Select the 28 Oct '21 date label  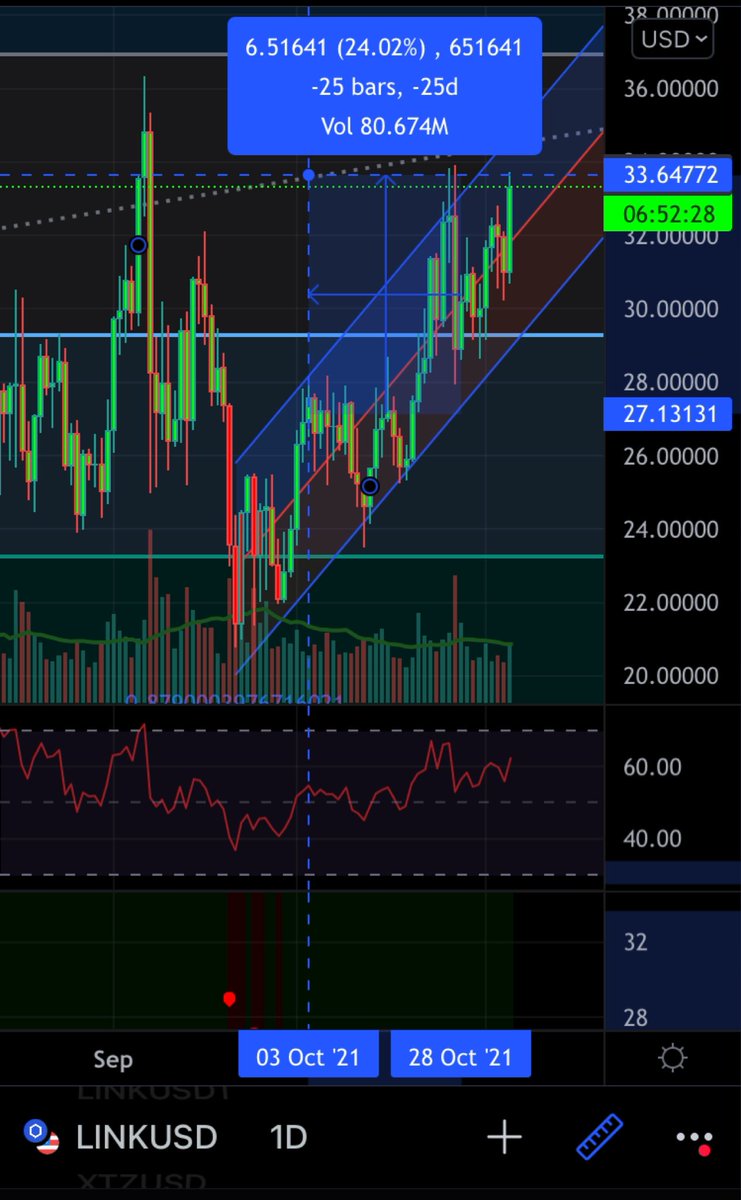(460, 1057)
